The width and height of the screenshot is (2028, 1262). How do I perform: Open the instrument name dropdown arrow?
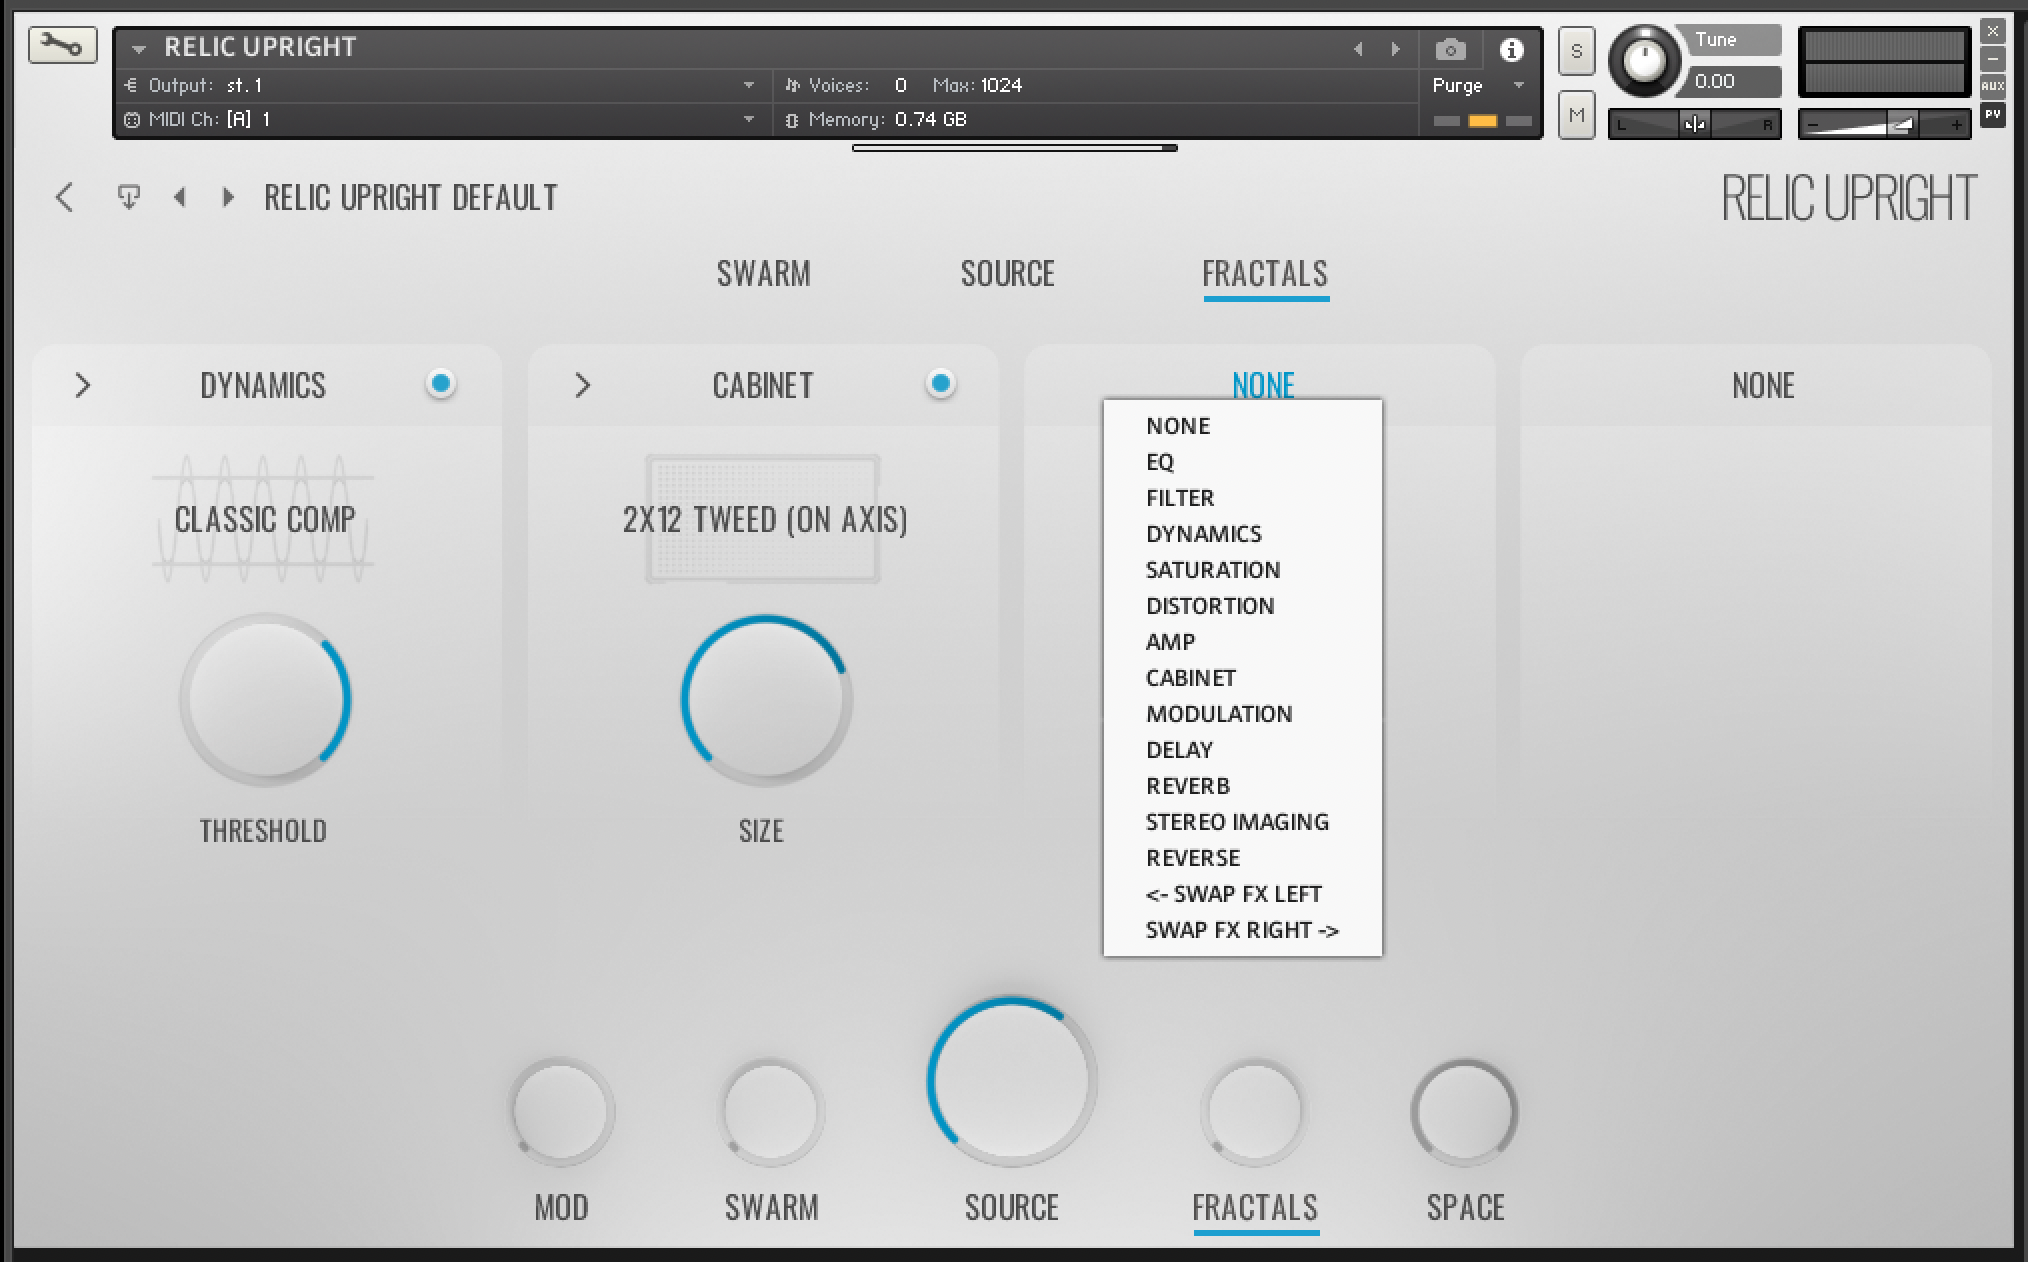pos(139,48)
